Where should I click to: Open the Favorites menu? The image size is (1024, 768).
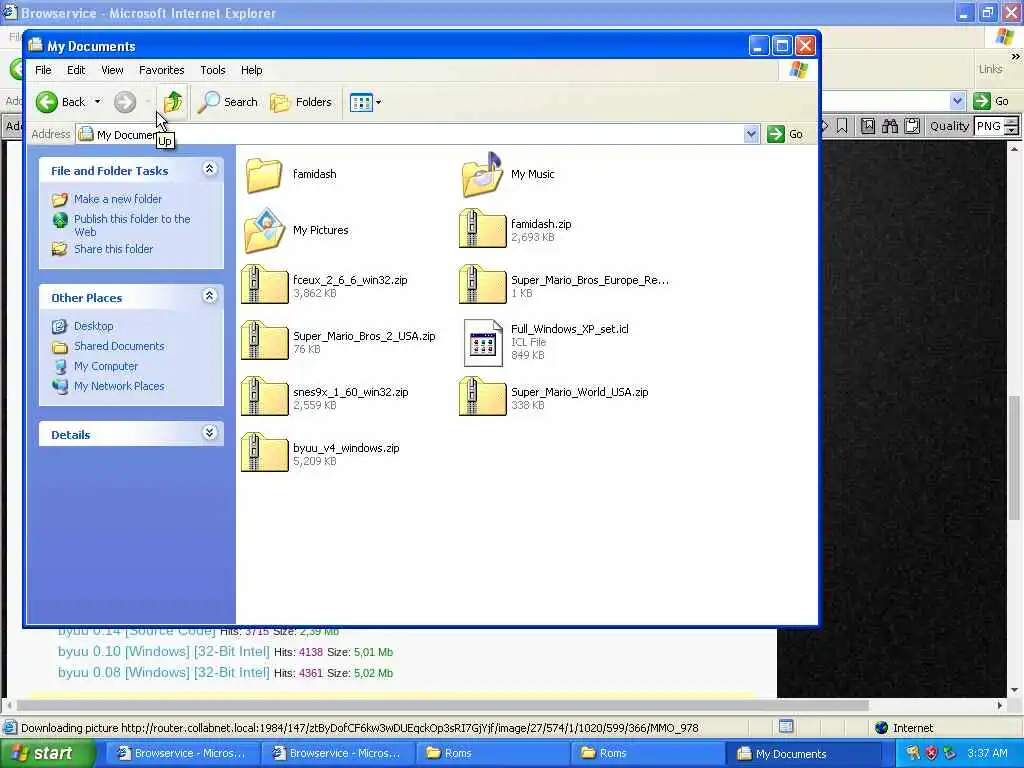tap(161, 70)
